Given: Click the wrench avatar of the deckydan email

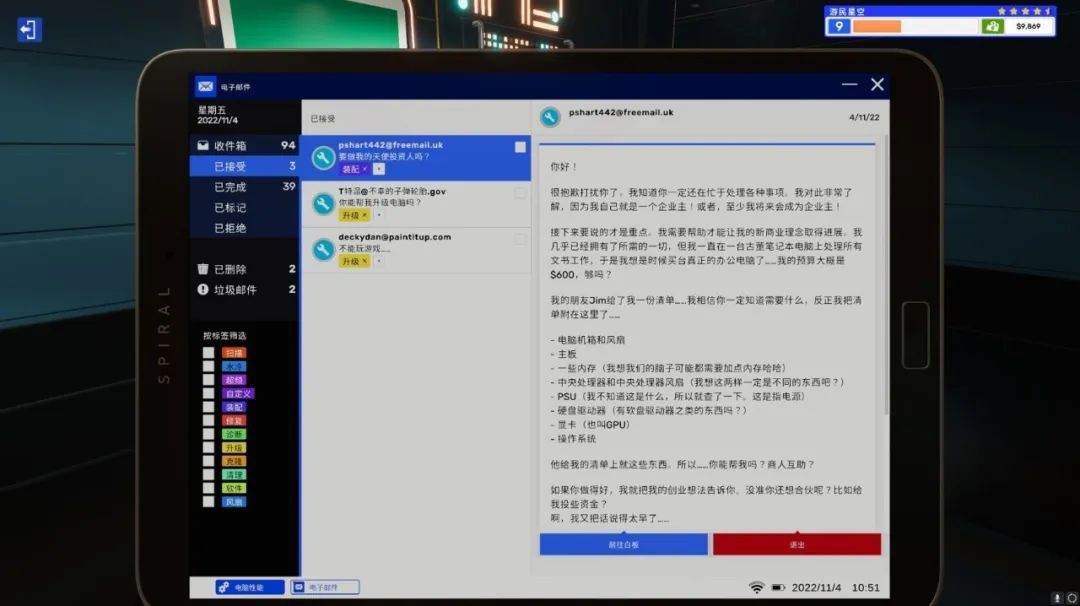Looking at the screenshot, I should coord(322,249).
